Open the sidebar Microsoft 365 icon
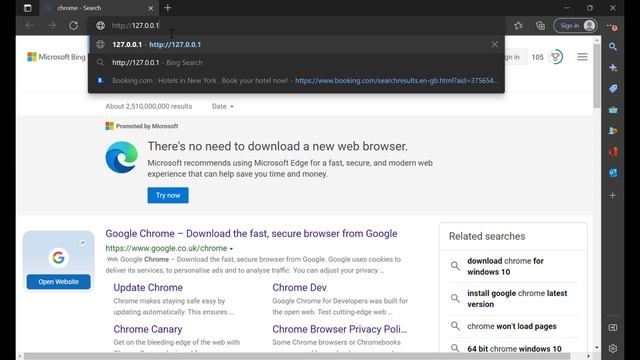This screenshot has width=640, height=360. (613, 152)
